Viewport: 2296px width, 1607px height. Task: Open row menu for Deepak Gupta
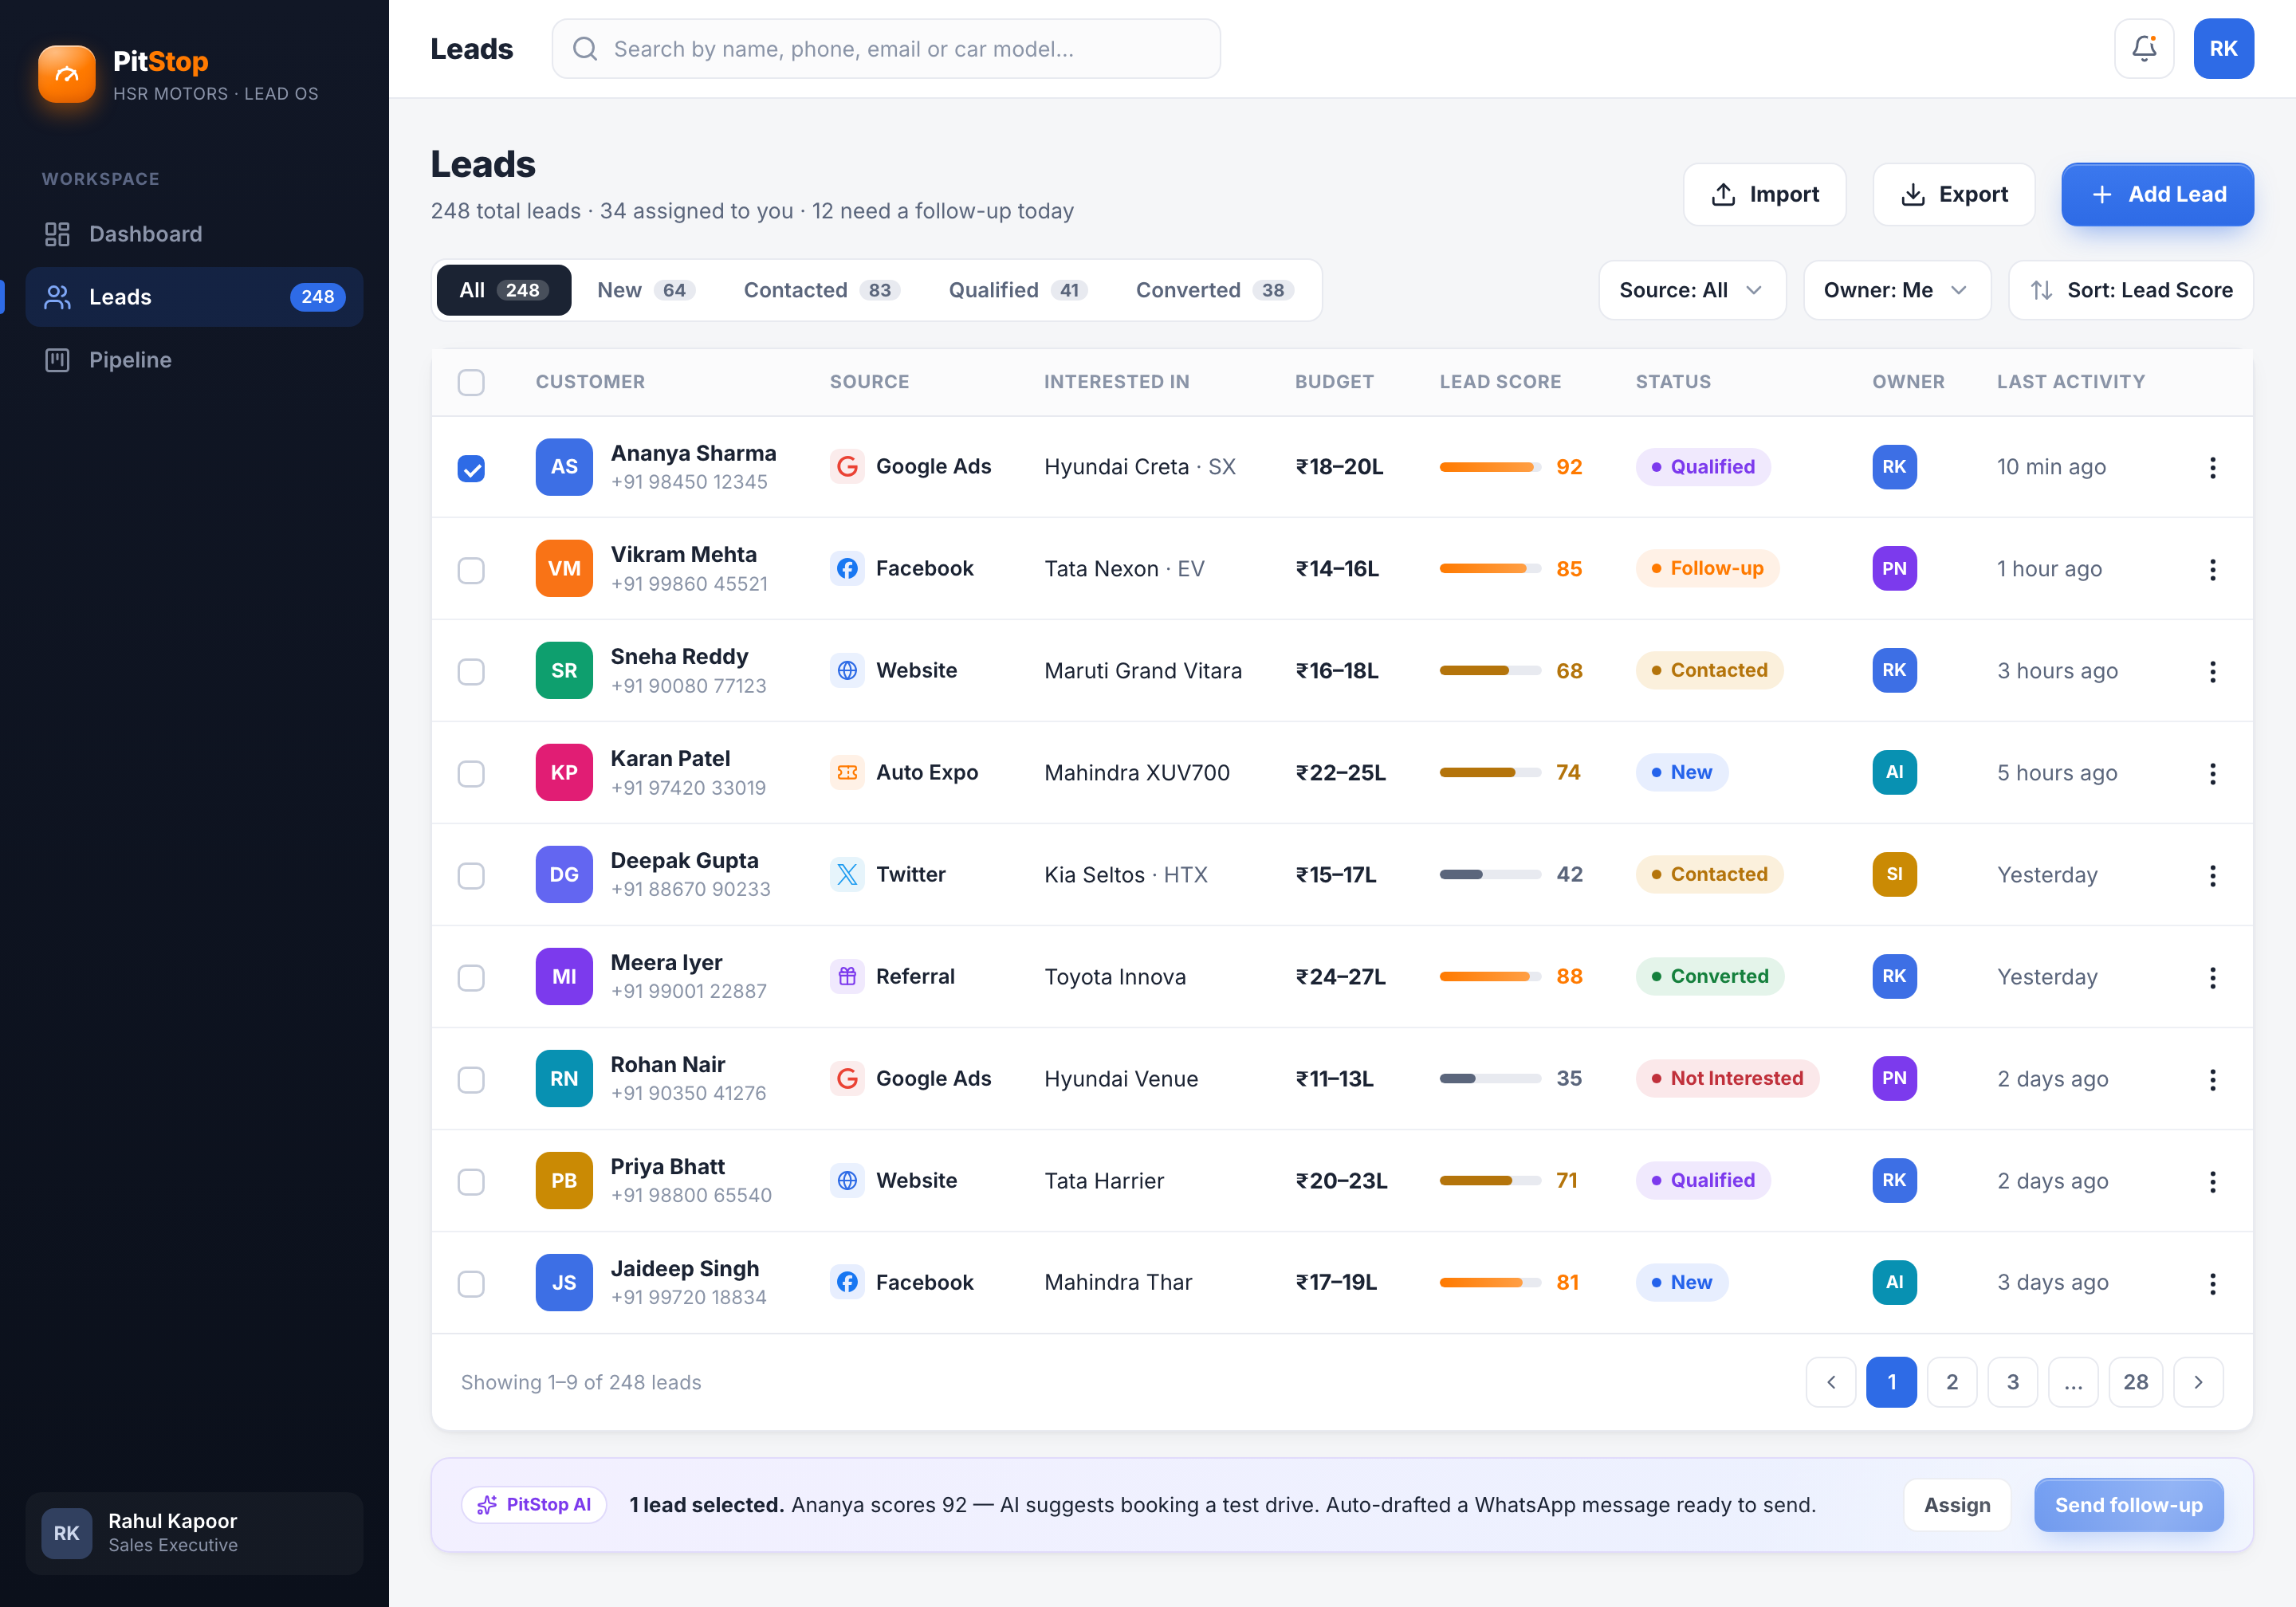pyautogui.click(x=2212, y=875)
